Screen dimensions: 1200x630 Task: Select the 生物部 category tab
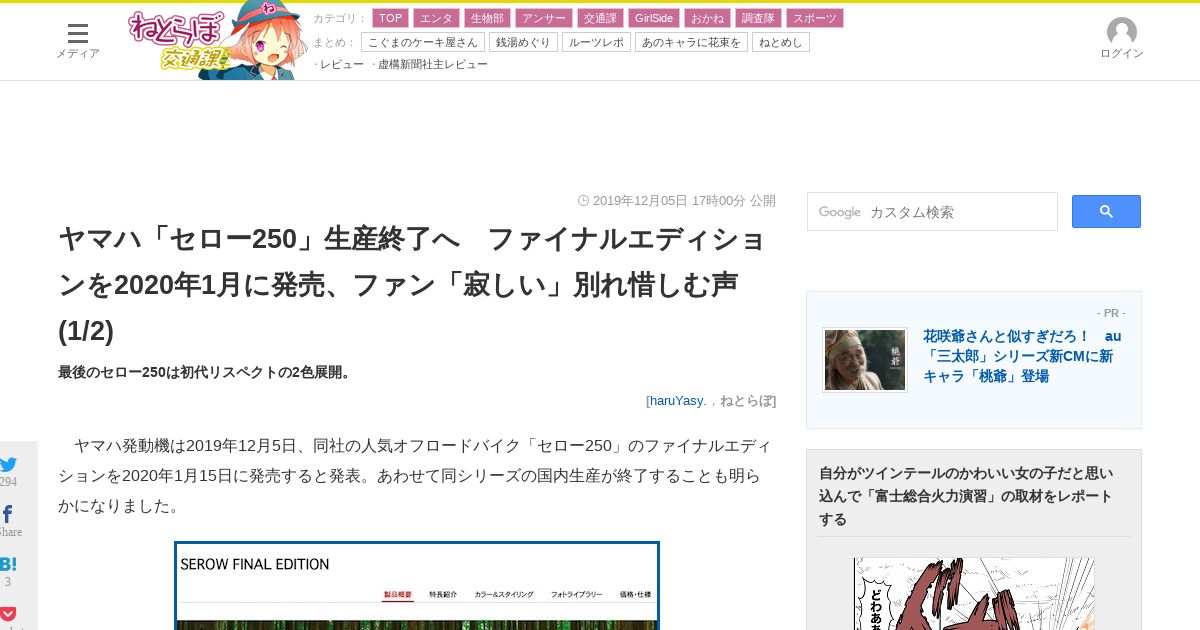487,18
